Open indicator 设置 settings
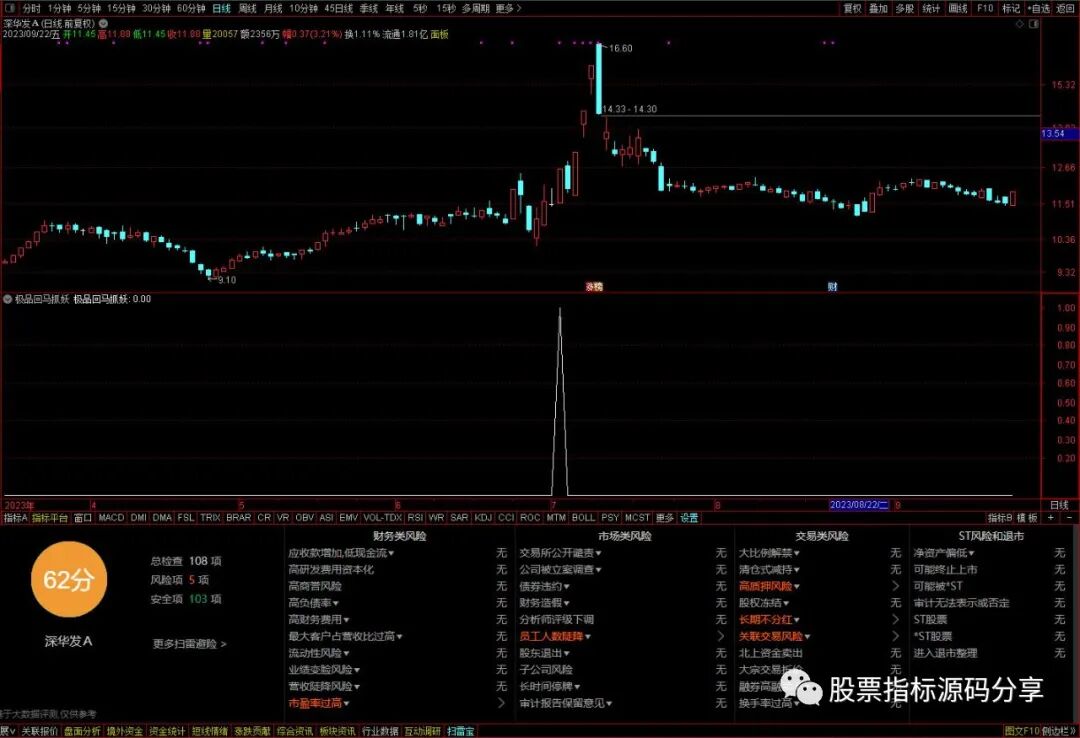This screenshot has width=1080, height=738. 689,517
